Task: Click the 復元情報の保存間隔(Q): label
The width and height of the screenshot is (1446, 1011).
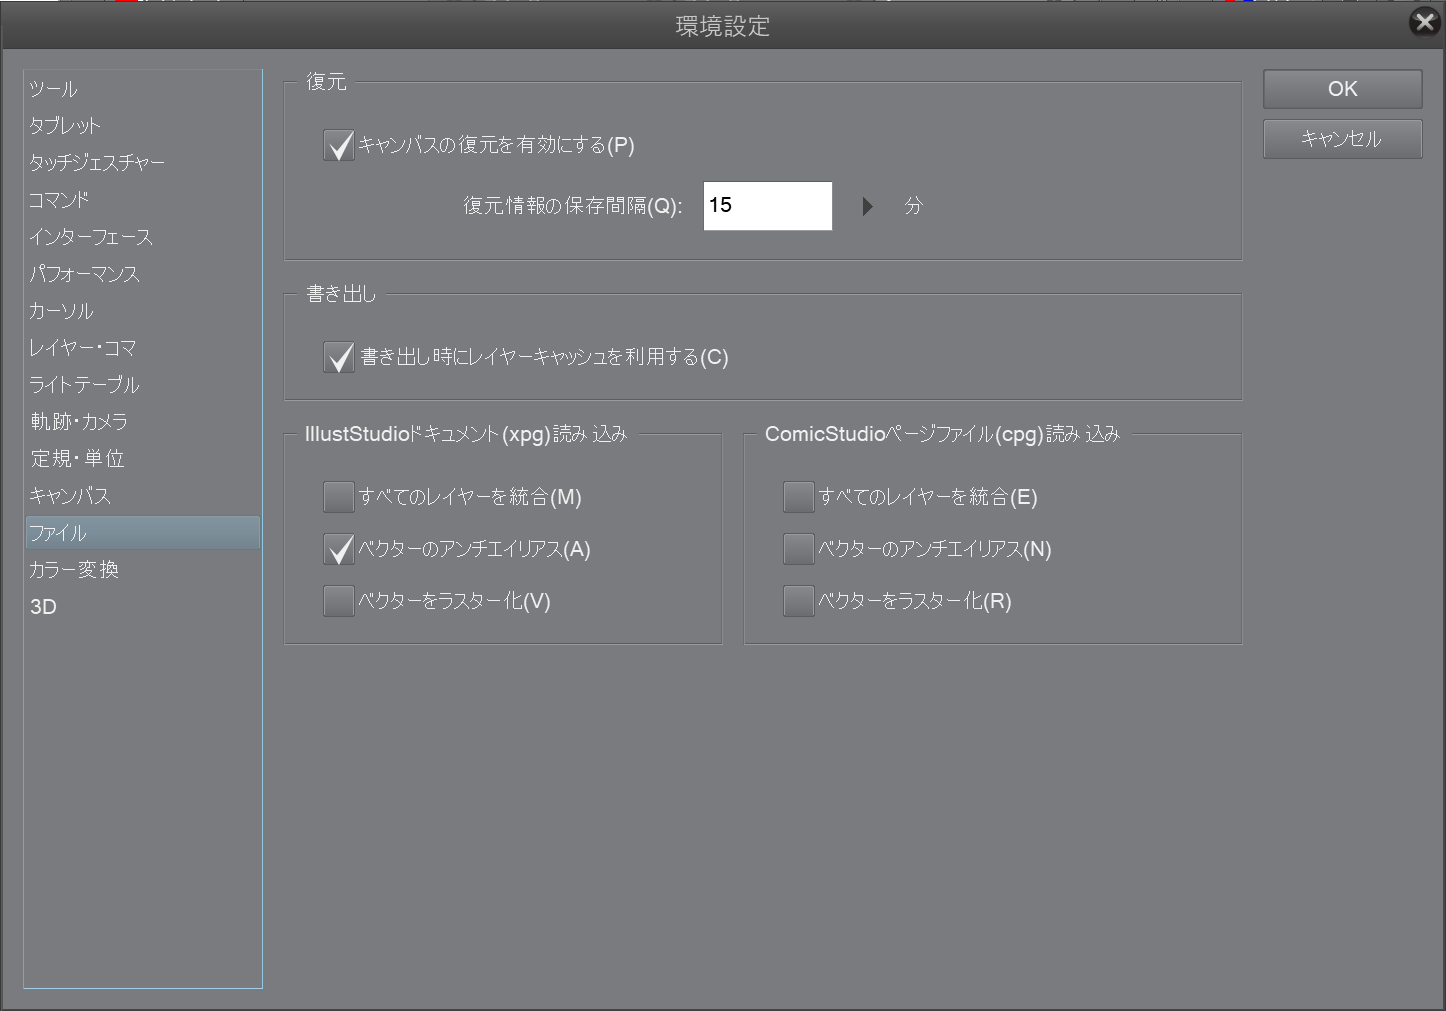Action: tap(573, 206)
